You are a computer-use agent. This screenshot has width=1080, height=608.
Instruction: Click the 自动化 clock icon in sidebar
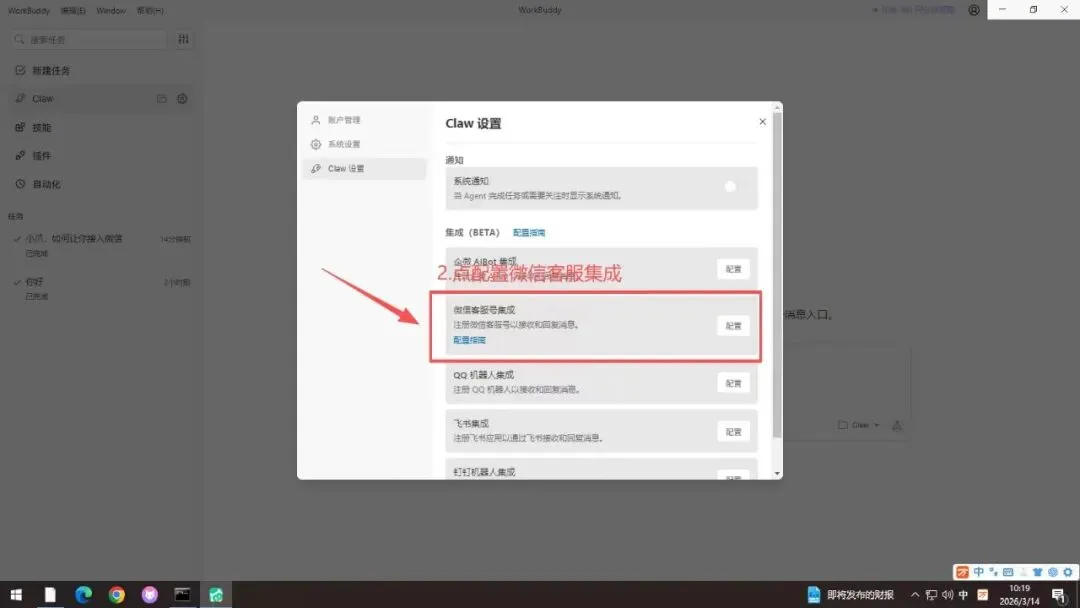[x=20, y=184]
